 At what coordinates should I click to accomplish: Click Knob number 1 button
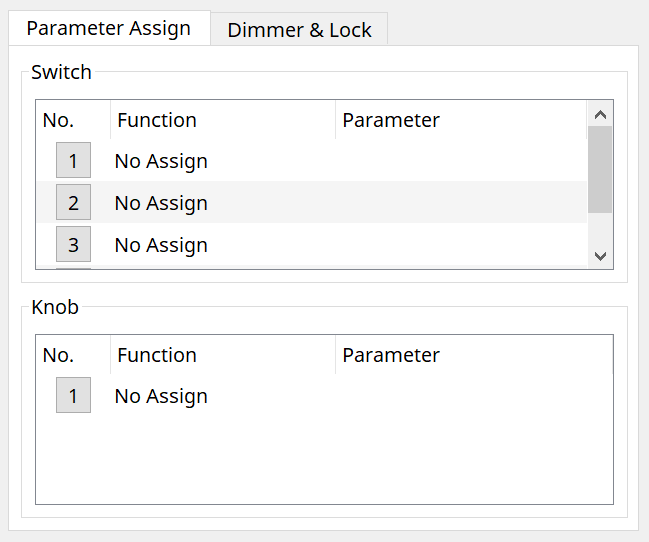(x=73, y=396)
